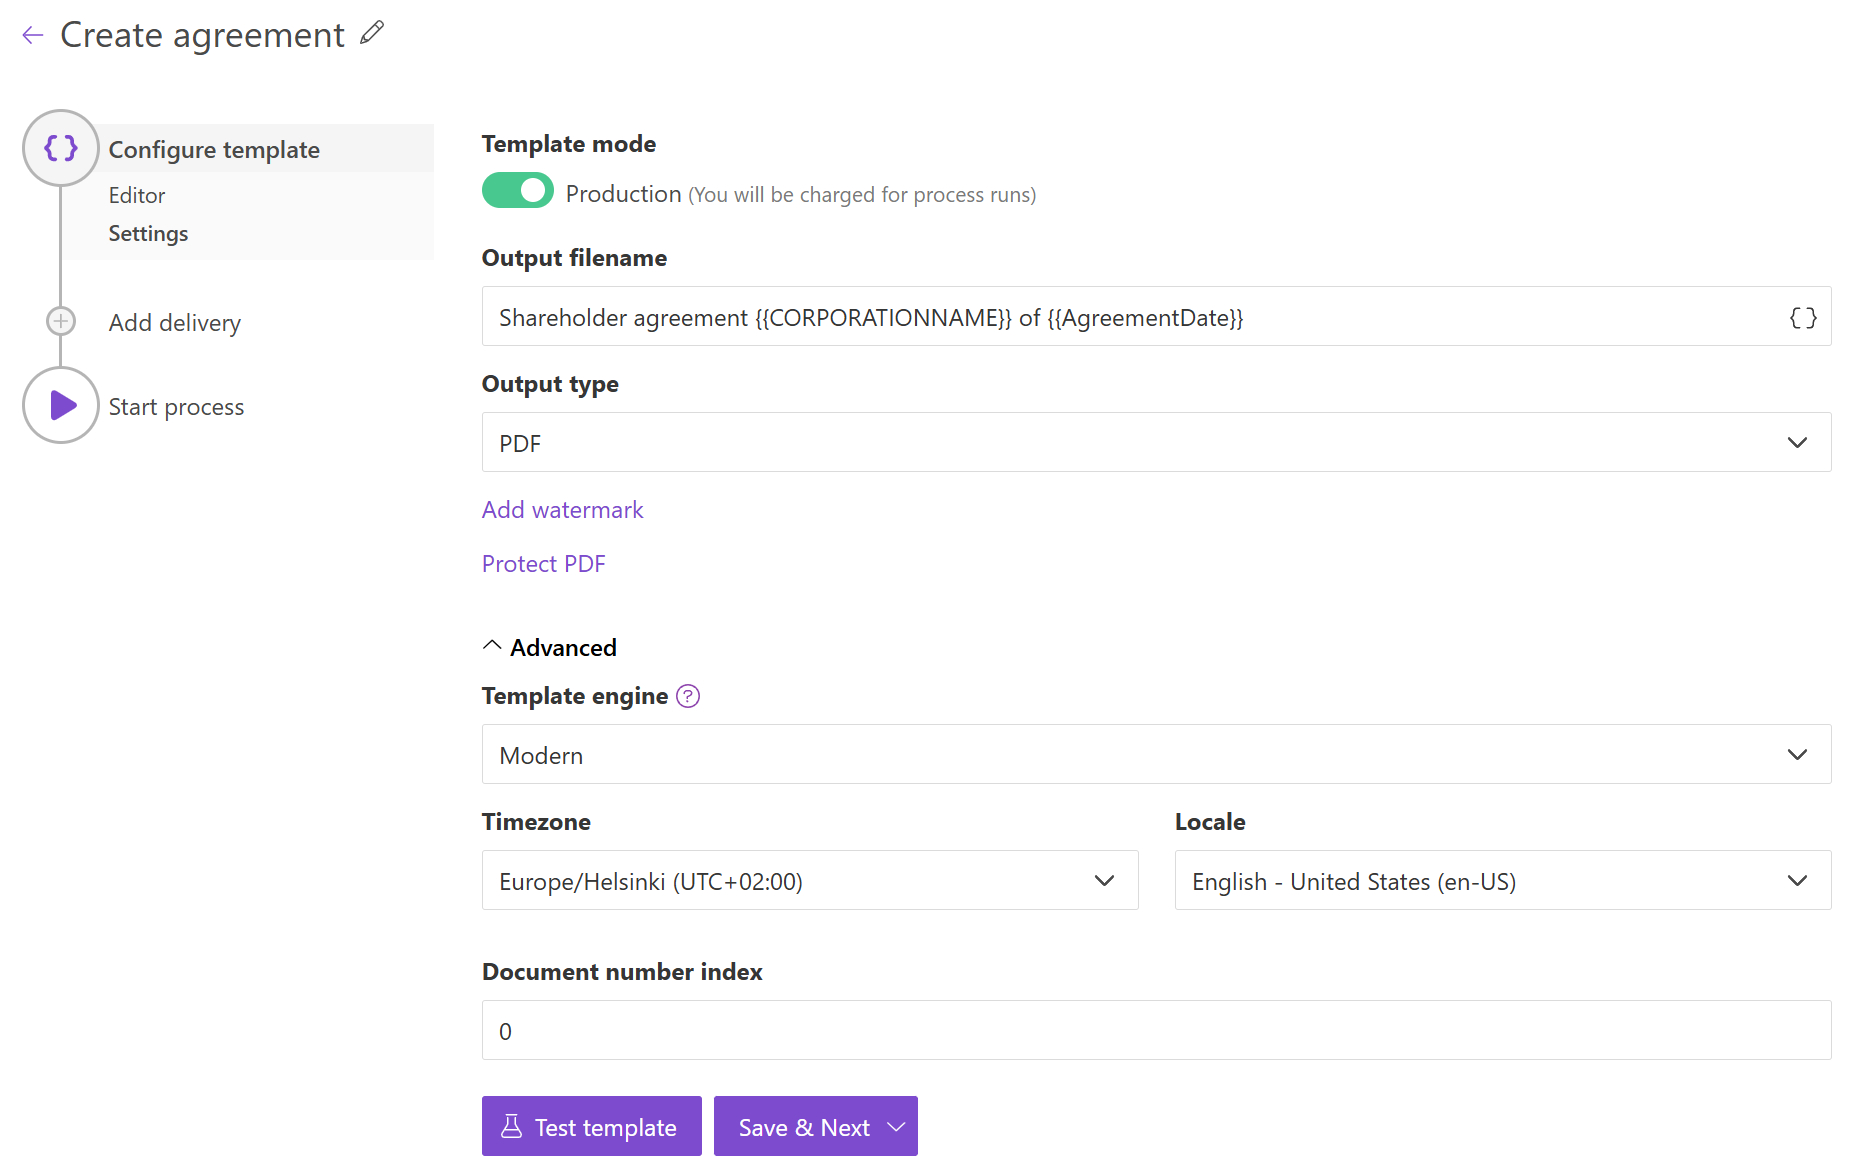Click the play icon for Start process
The image size is (1857, 1176).
pyautogui.click(x=60, y=405)
